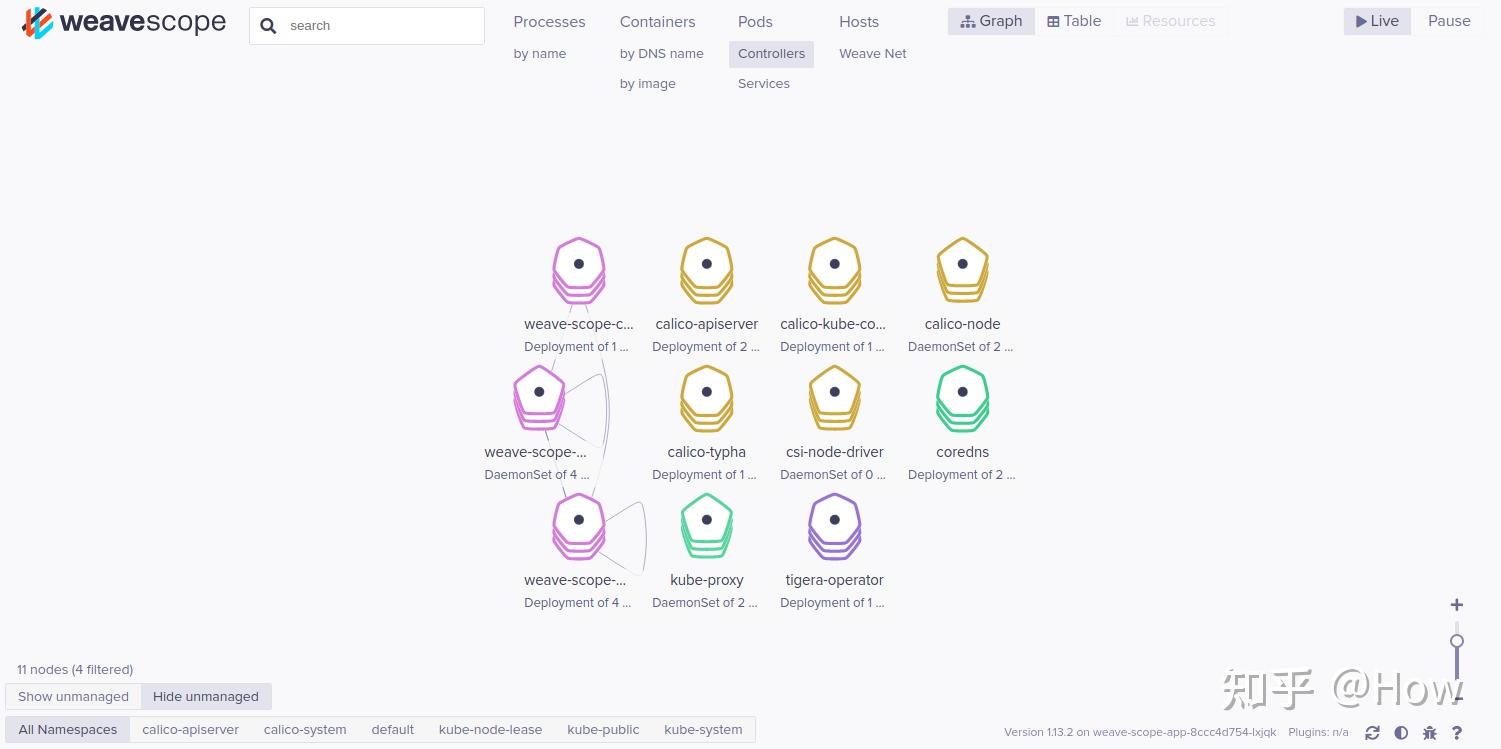This screenshot has width=1501, height=749.
Task: Toggle Hide unmanaged option
Action: (206, 696)
